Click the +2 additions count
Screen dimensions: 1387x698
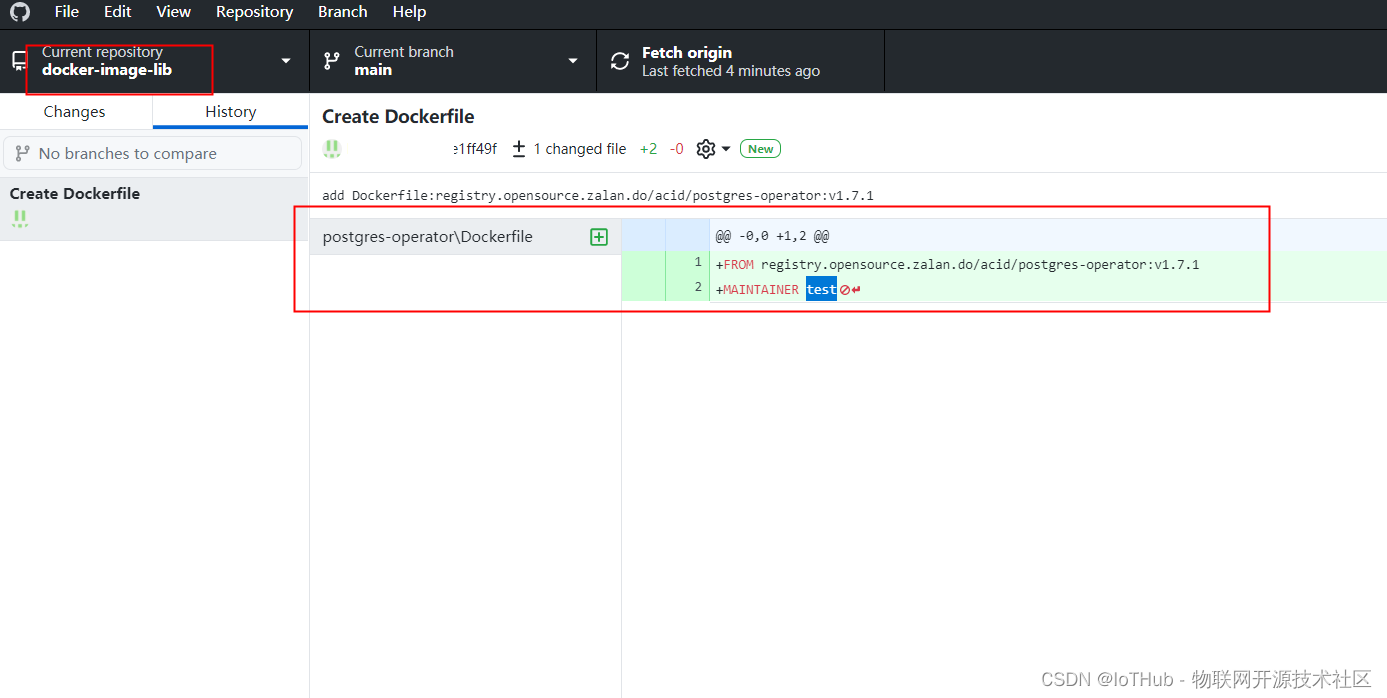click(649, 149)
